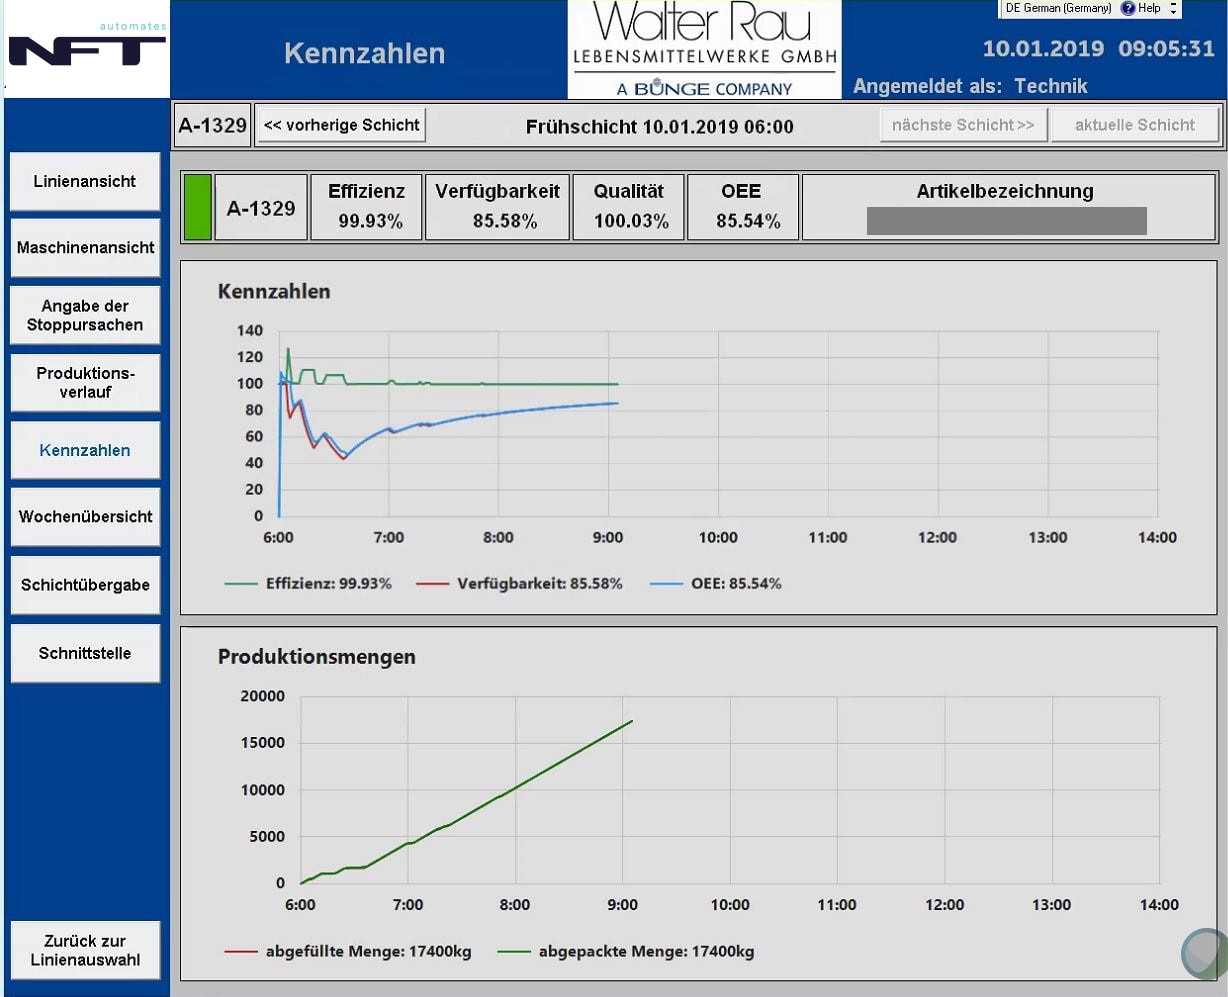Click the Effizienz 99.93% tile

click(x=366, y=207)
